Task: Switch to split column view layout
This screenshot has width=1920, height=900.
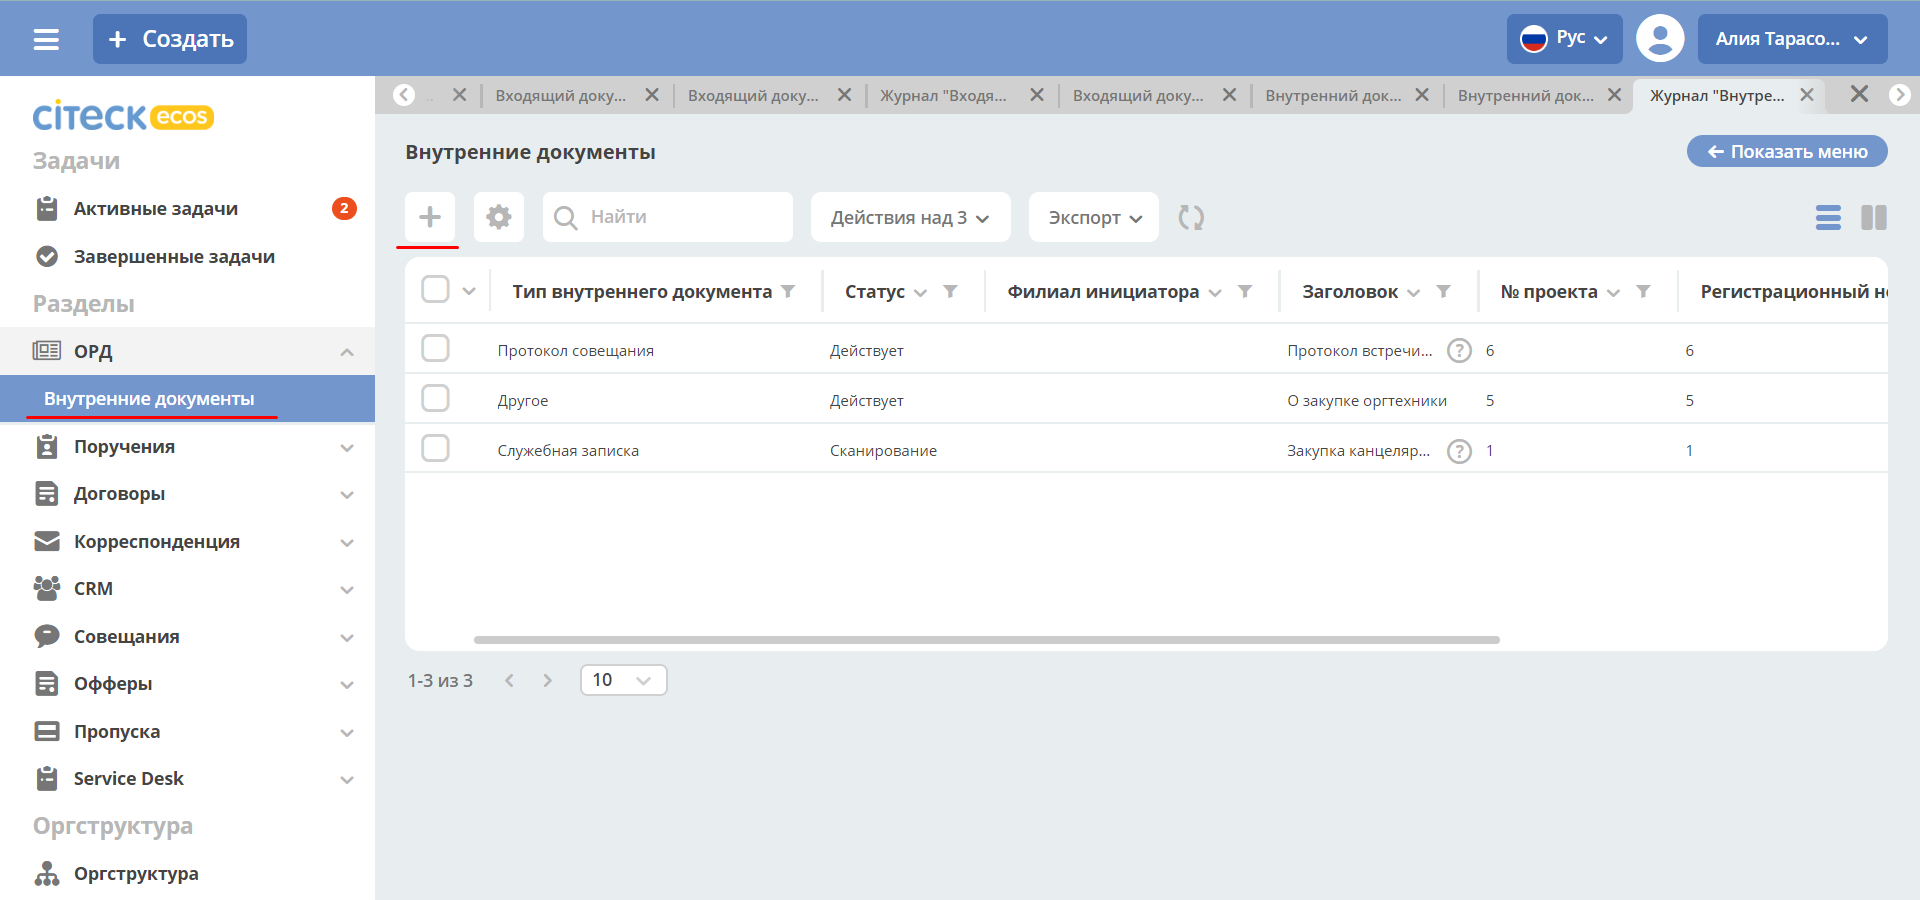Action: tap(1874, 217)
